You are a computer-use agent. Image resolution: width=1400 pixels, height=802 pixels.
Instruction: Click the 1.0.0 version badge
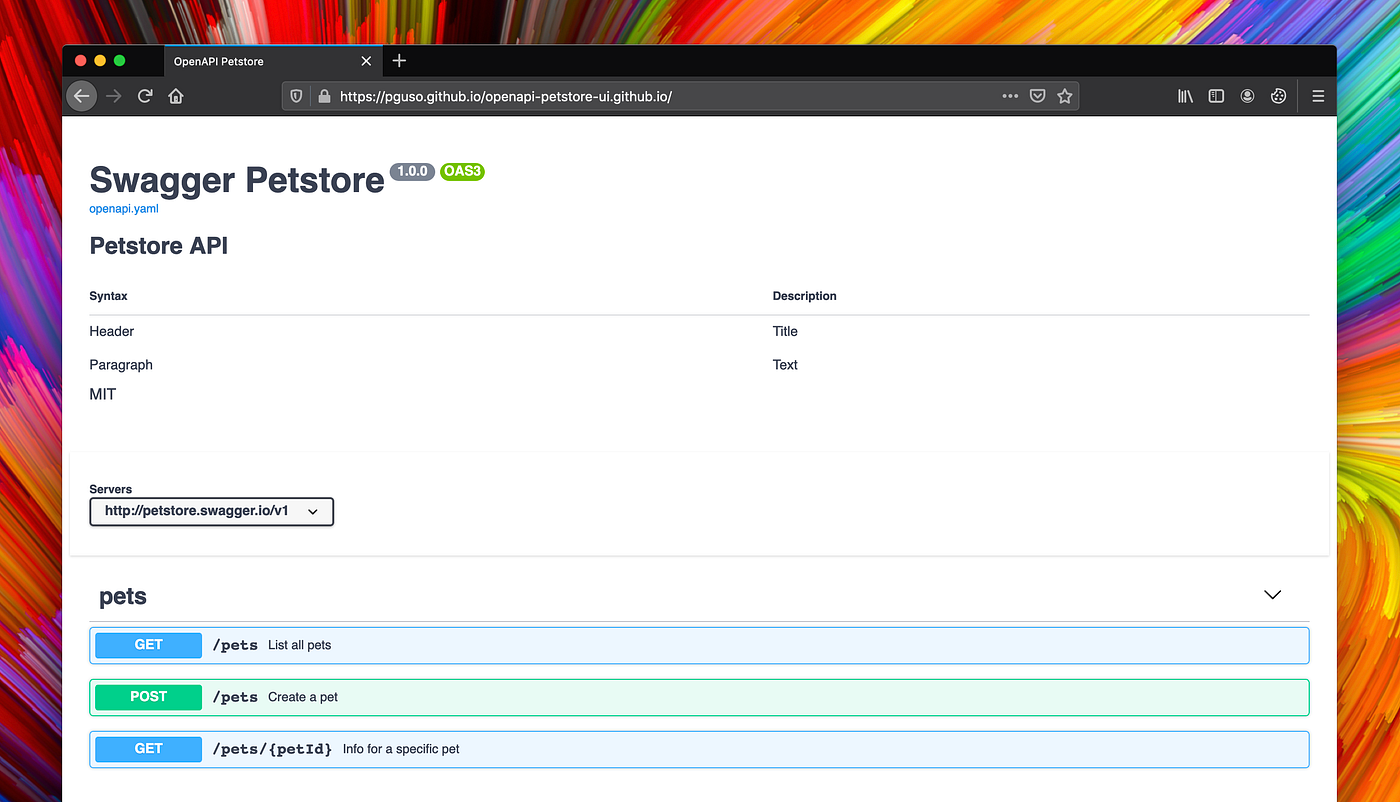412,172
